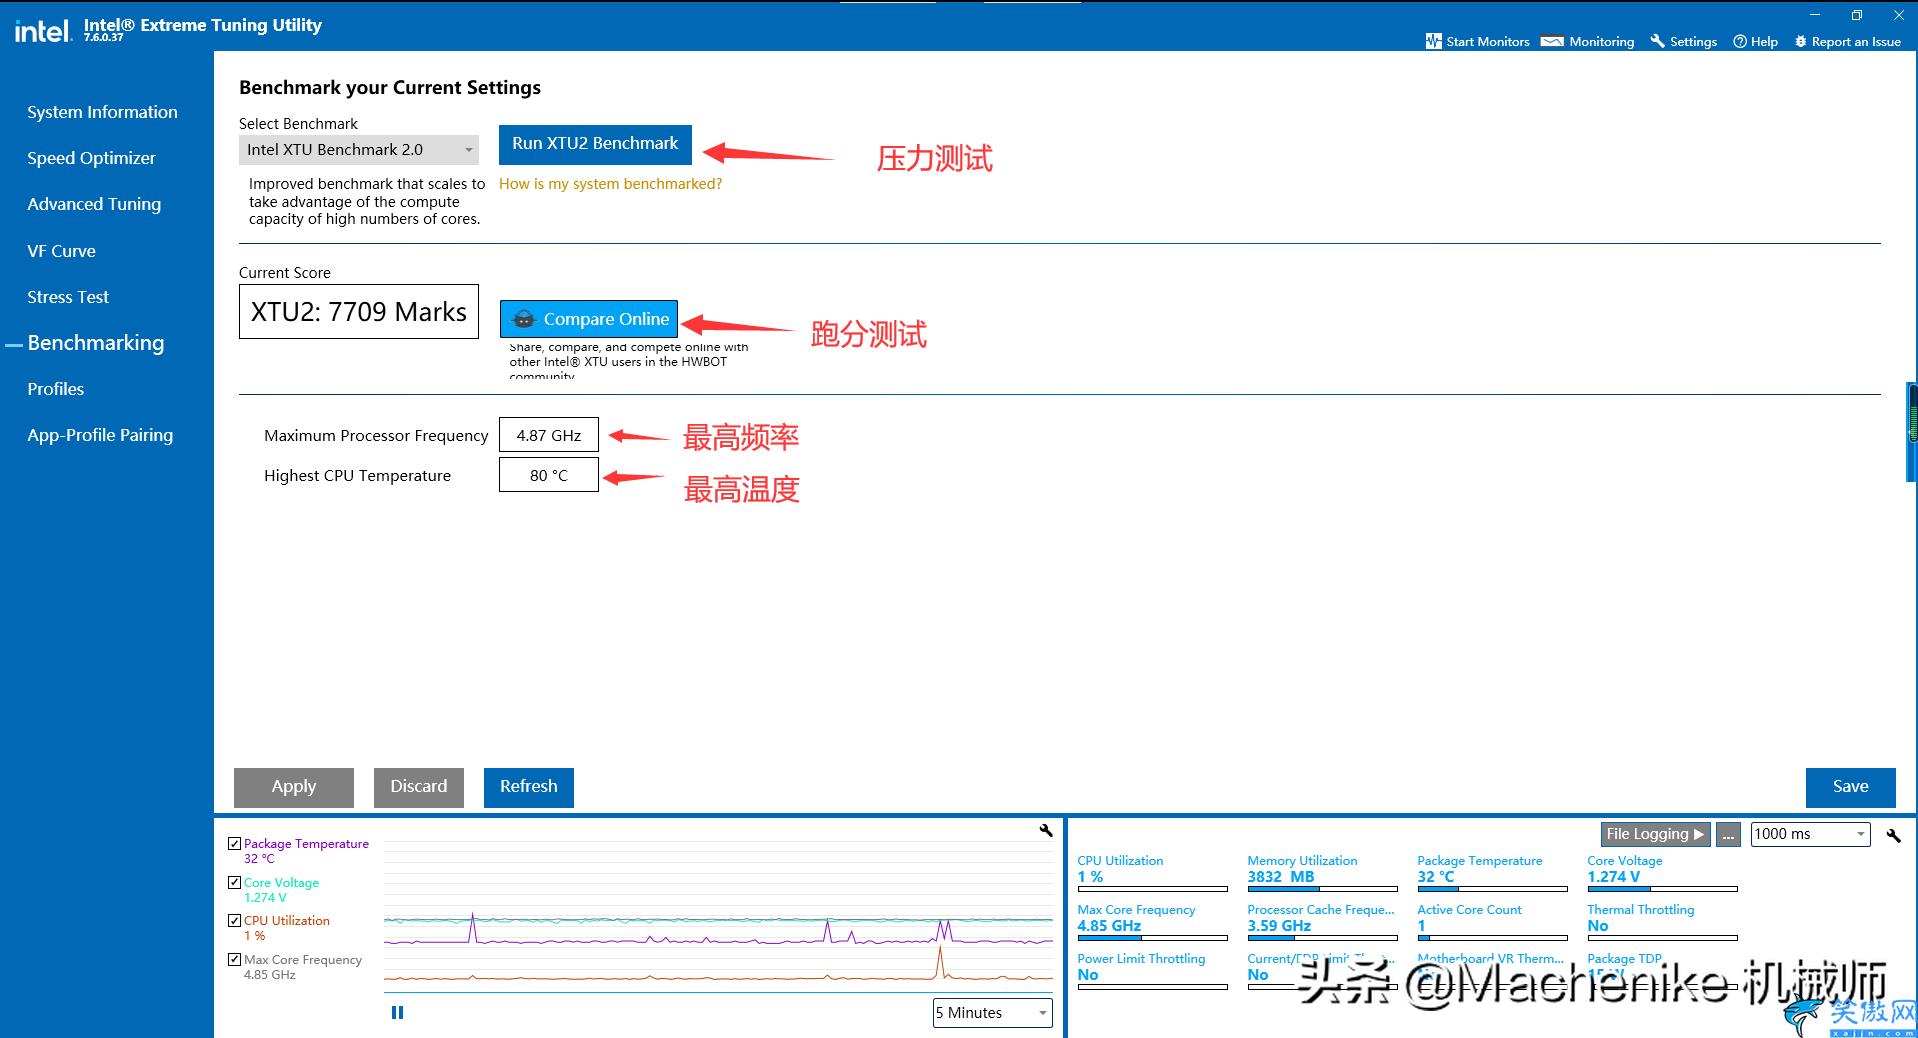This screenshot has height=1038, width=1918.
Task: Click the file logging ellipsis button
Action: click(1727, 834)
